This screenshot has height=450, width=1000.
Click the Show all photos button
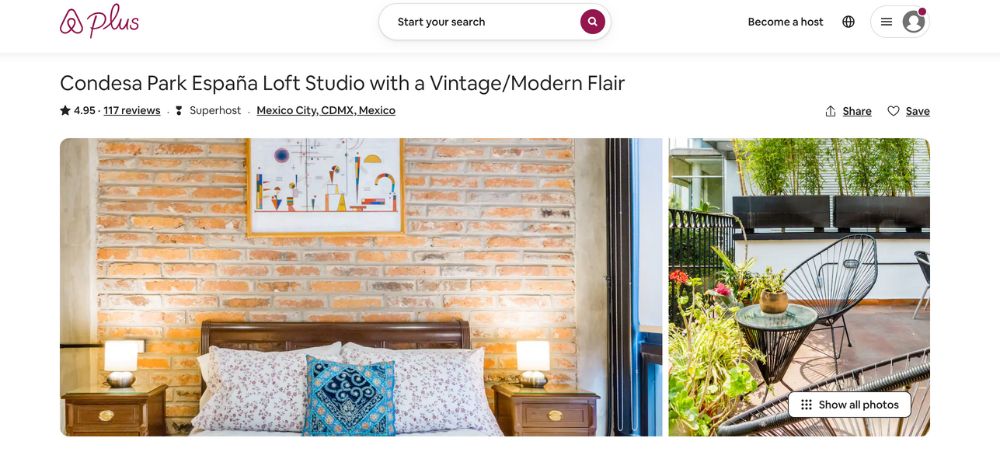point(849,405)
